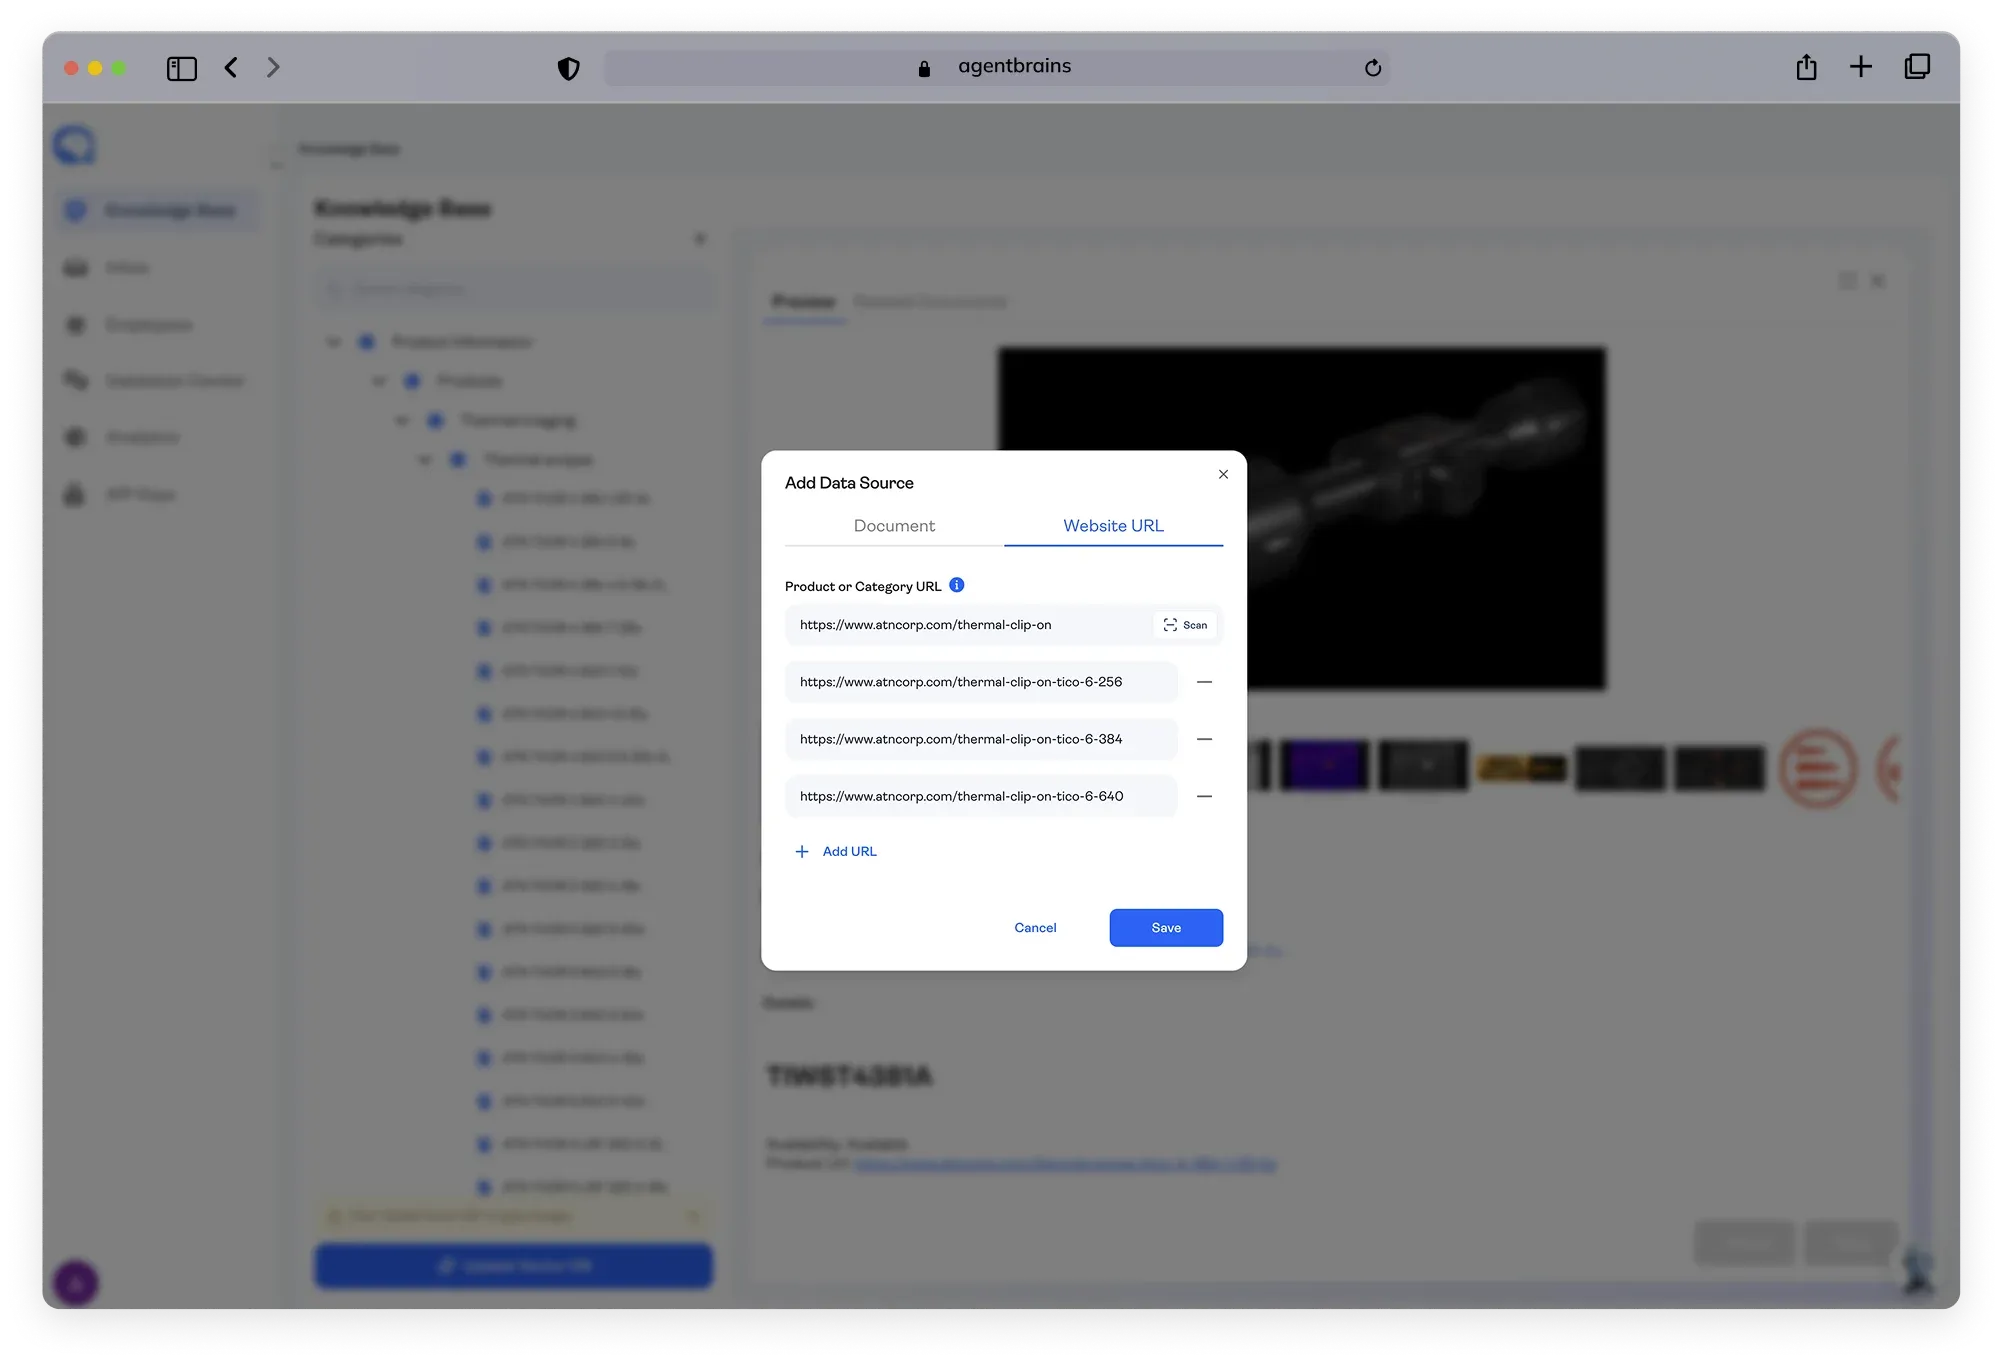The width and height of the screenshot is (2003, 1363).
Task: Click Cancel in the dialog
Action: 1035,928
